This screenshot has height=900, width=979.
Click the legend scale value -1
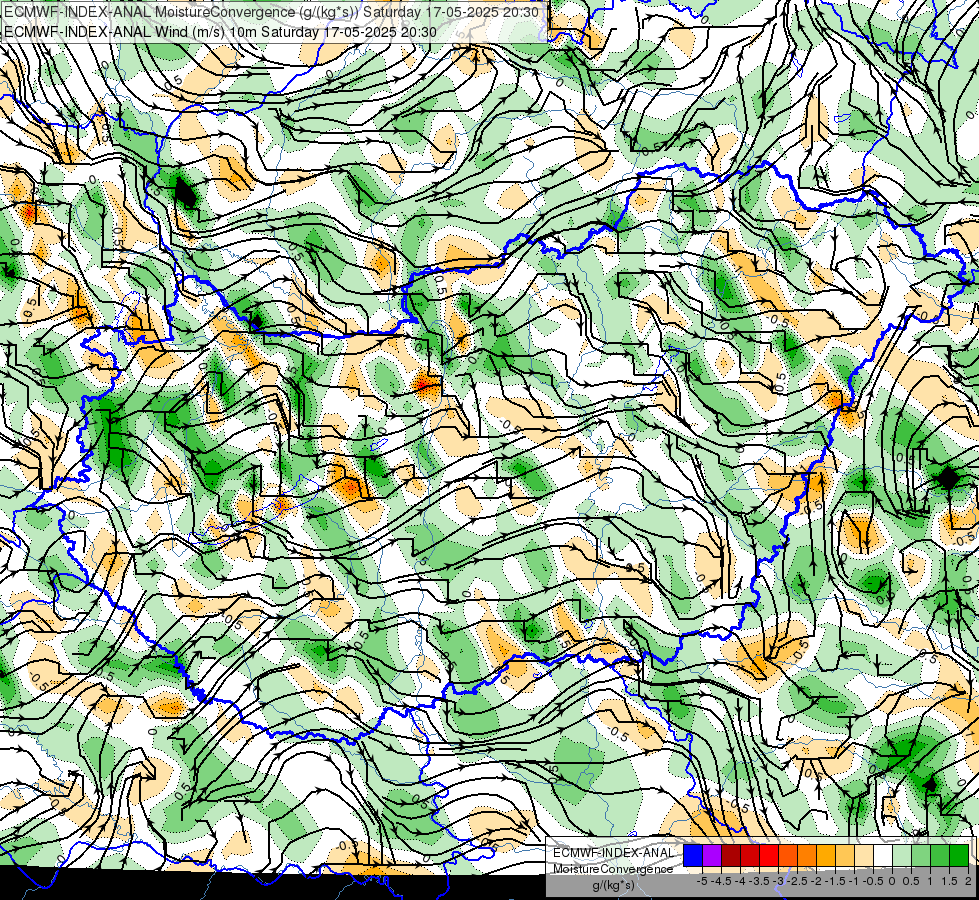pos(855,881)
